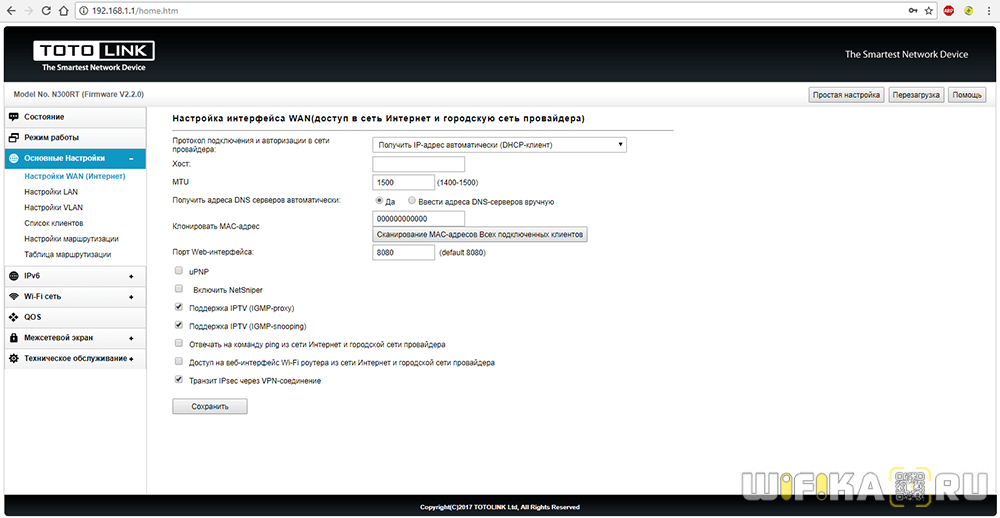Open Настройки LAN submenu item
1000x518 pixels.
(50, 191)
